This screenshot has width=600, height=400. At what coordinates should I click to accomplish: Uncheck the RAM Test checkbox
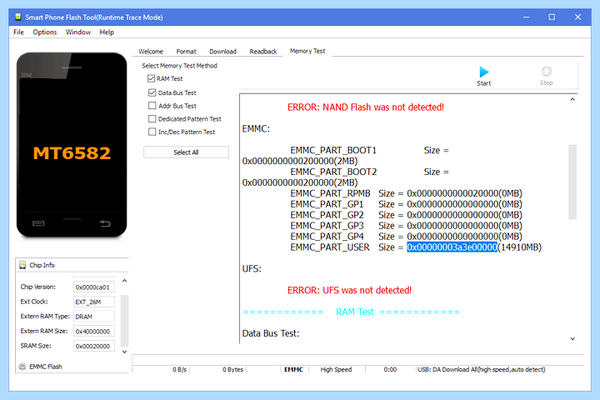[x=152, y=78]
